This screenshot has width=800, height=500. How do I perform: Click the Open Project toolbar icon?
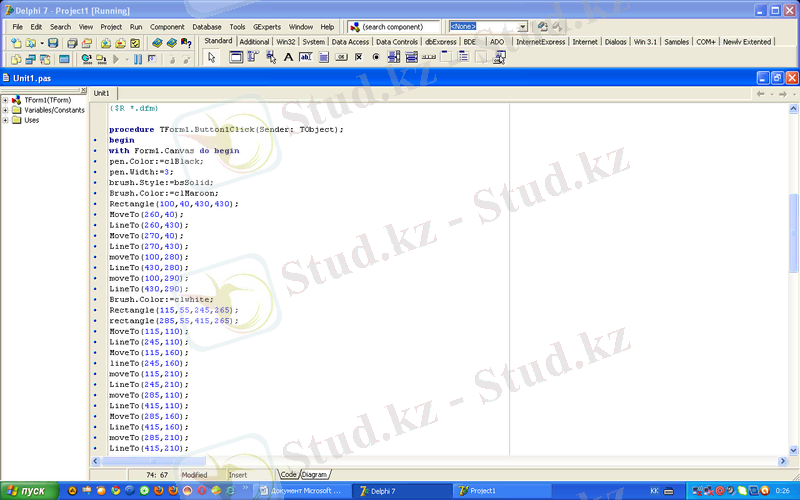[x=87, y=43]
